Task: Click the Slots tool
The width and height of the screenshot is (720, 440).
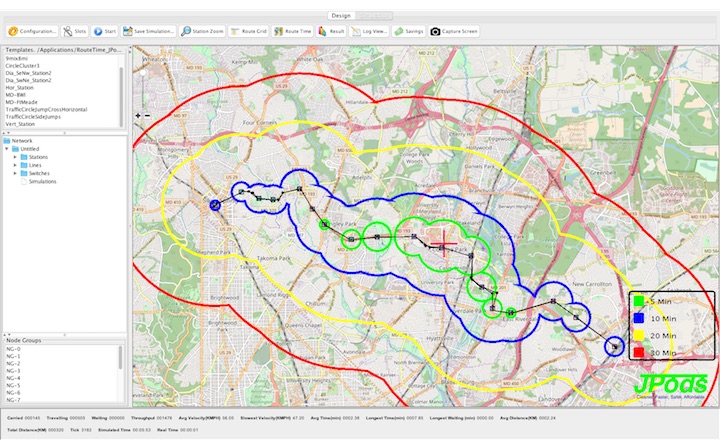Action: pos(74,31)
